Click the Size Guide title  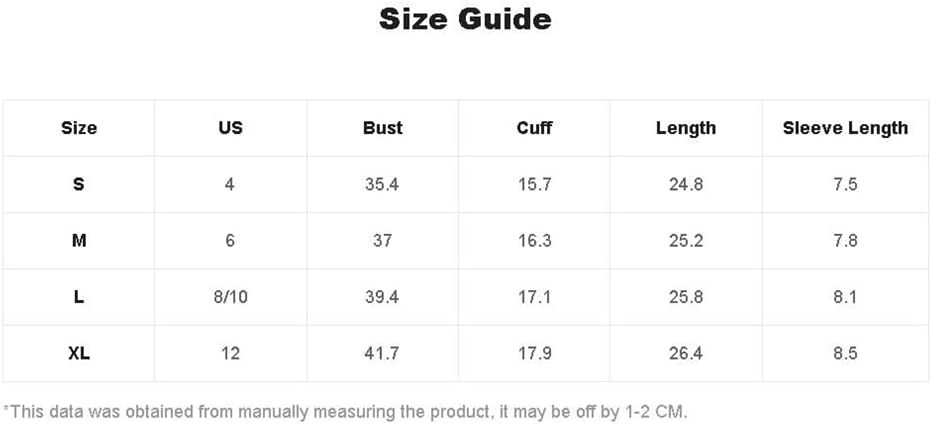pos(465,19)
